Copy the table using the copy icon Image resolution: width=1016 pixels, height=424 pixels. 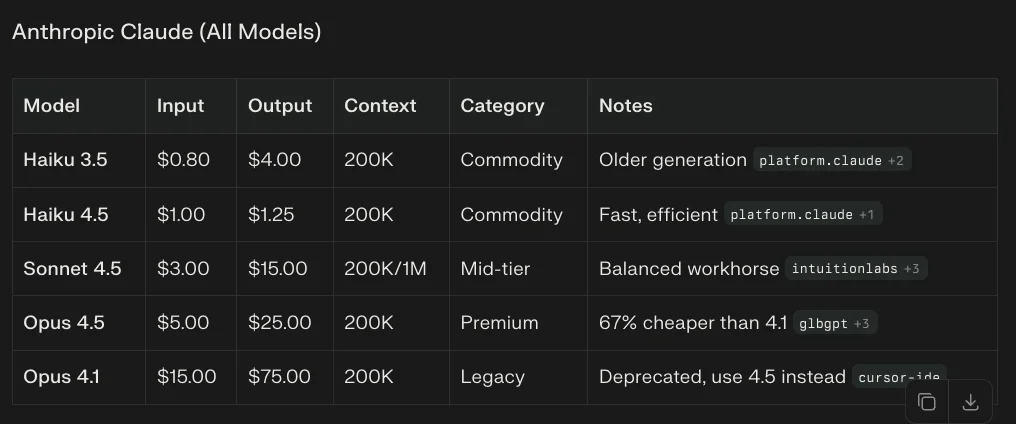point(927,402)
